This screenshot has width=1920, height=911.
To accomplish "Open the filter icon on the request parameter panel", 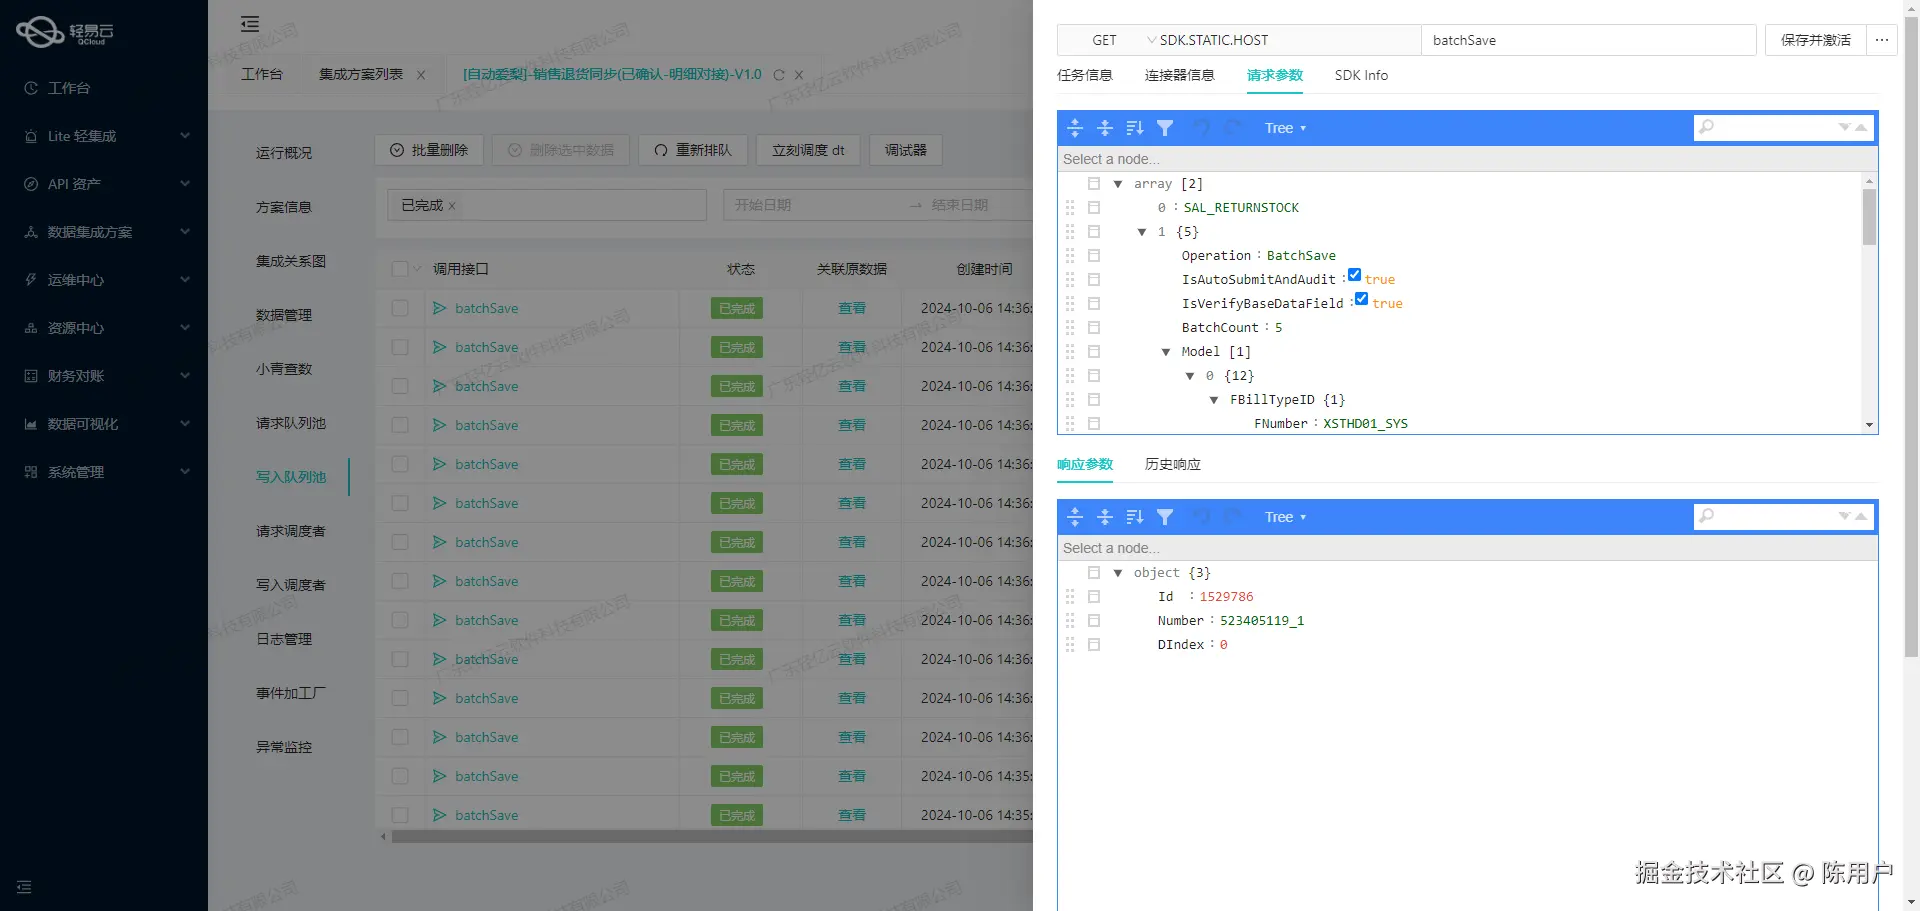I will 1165,127.
